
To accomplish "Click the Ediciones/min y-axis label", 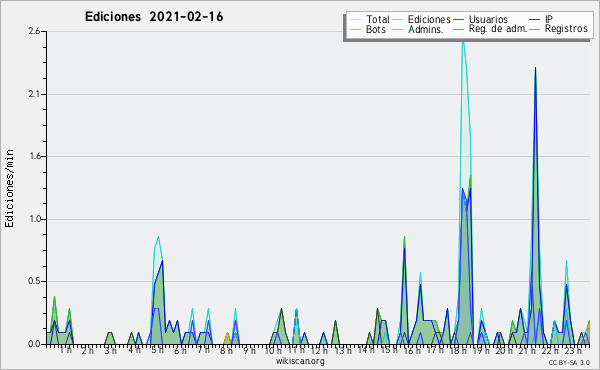I will (x=9, y=188).
